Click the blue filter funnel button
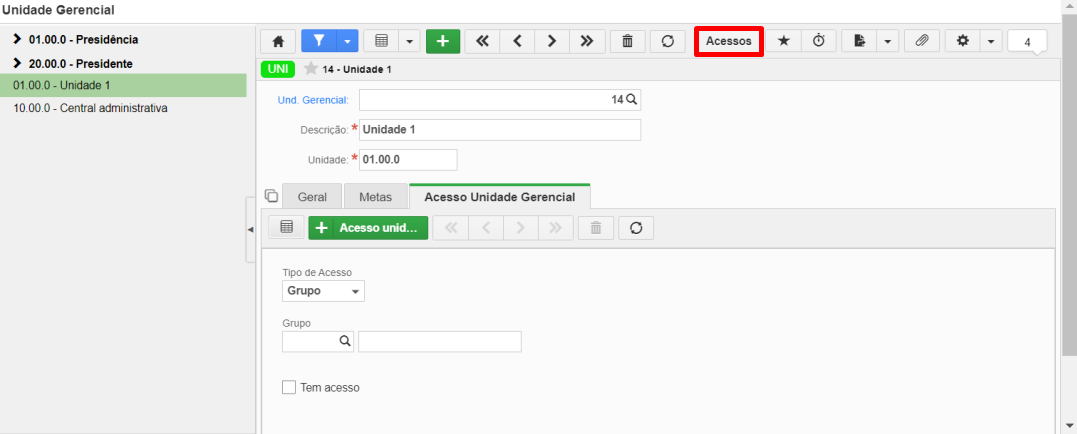This screenshot has width=1077, height=434. coord(319,41)
